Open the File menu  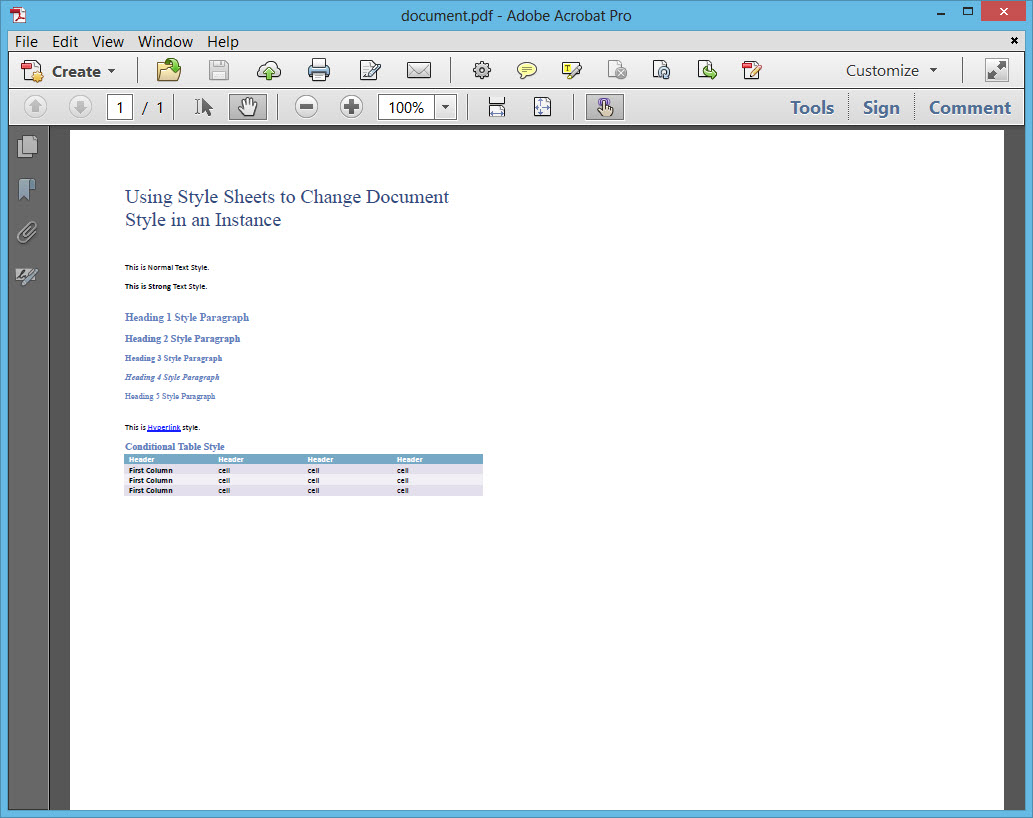26,41
